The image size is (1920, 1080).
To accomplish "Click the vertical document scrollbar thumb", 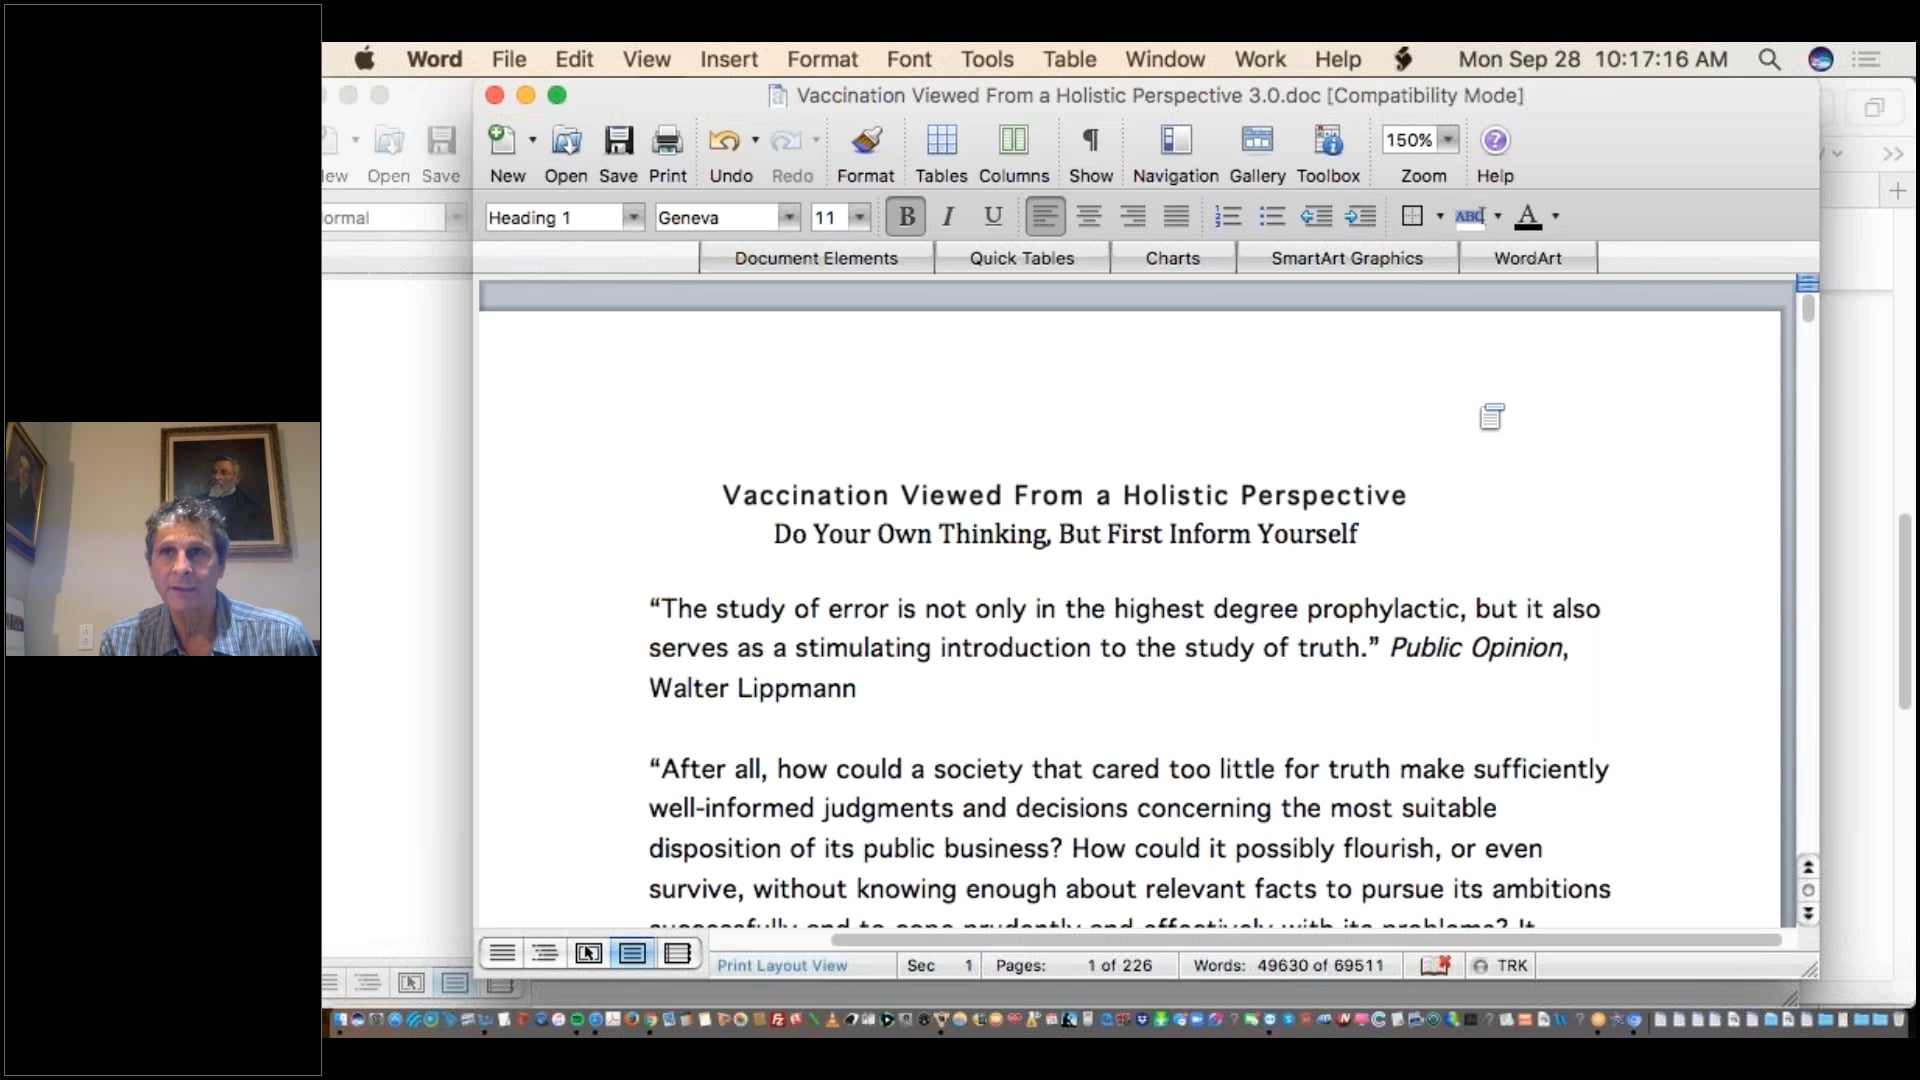I will pyautogui.click(x=1808, y=307).
